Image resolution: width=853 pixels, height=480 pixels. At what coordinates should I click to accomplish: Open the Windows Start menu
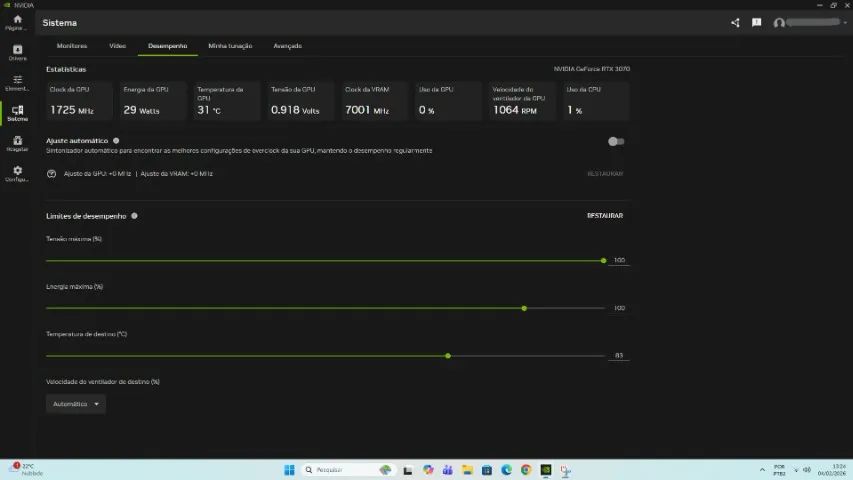[x=289, y=470]
